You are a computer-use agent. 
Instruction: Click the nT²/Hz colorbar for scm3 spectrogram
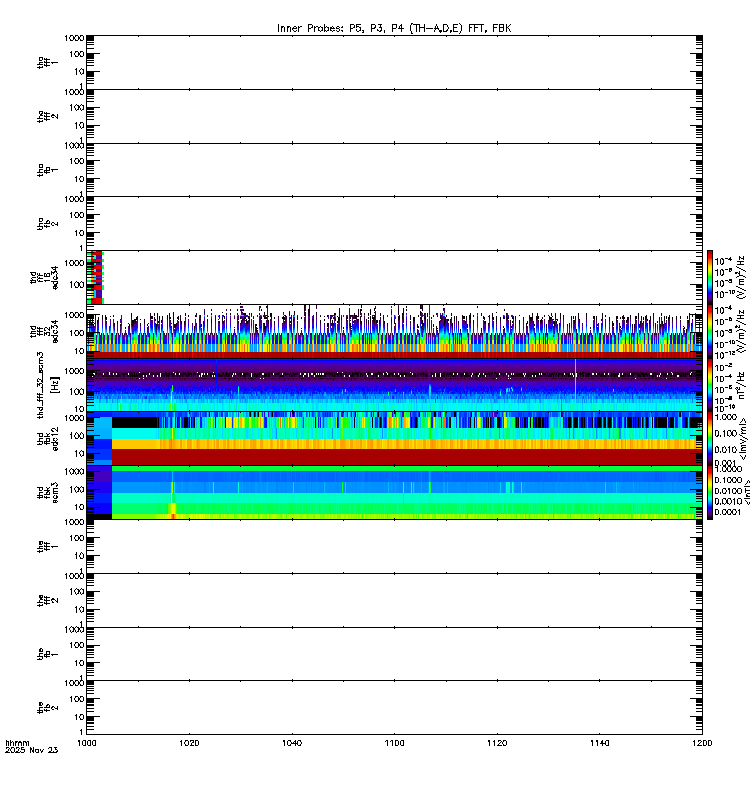click(710, 385)
